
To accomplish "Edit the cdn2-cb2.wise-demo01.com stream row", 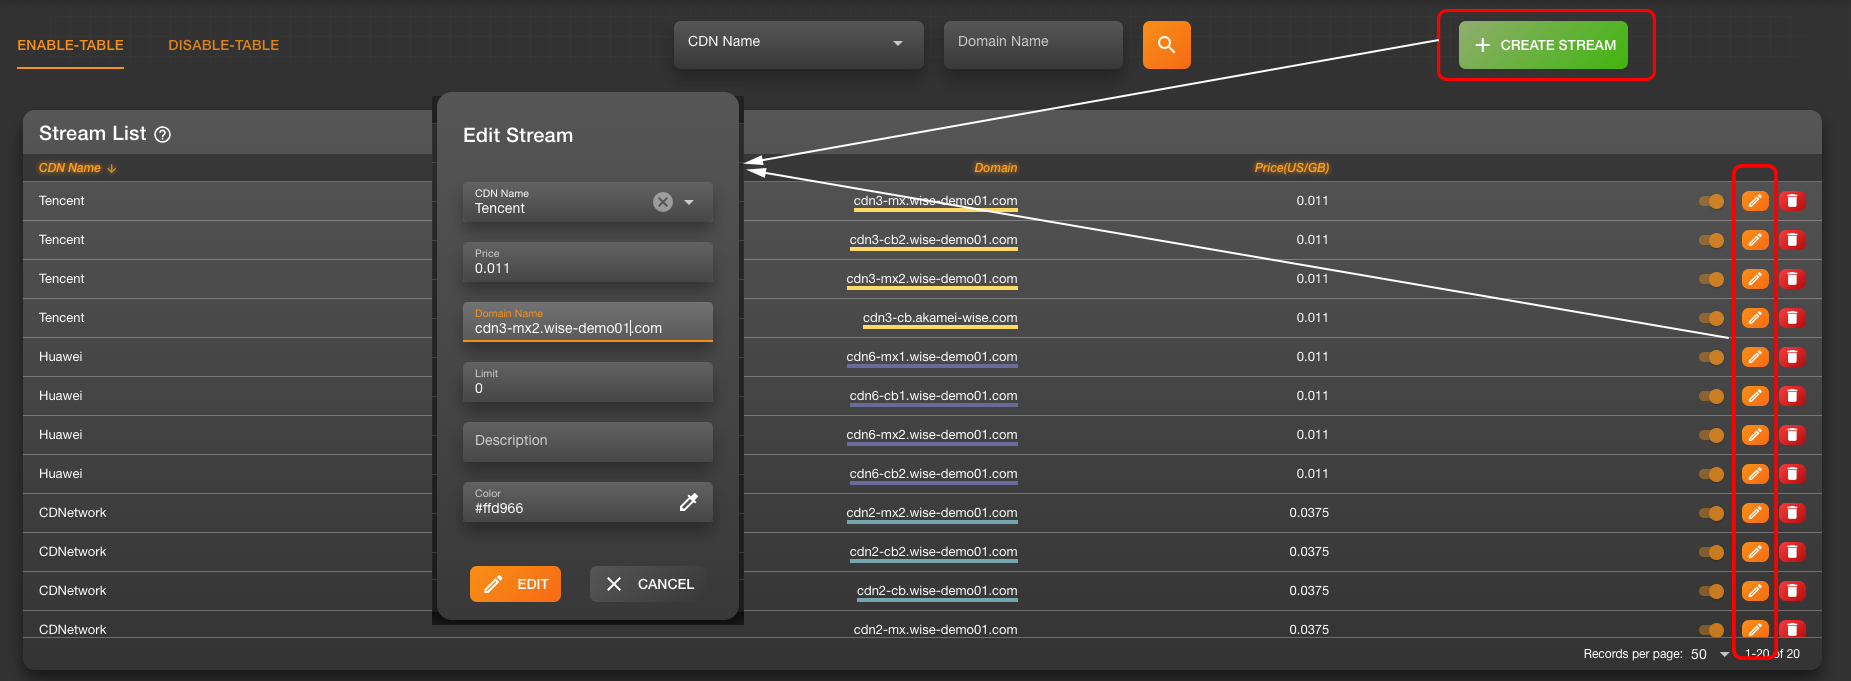I will click(1755, 552).
